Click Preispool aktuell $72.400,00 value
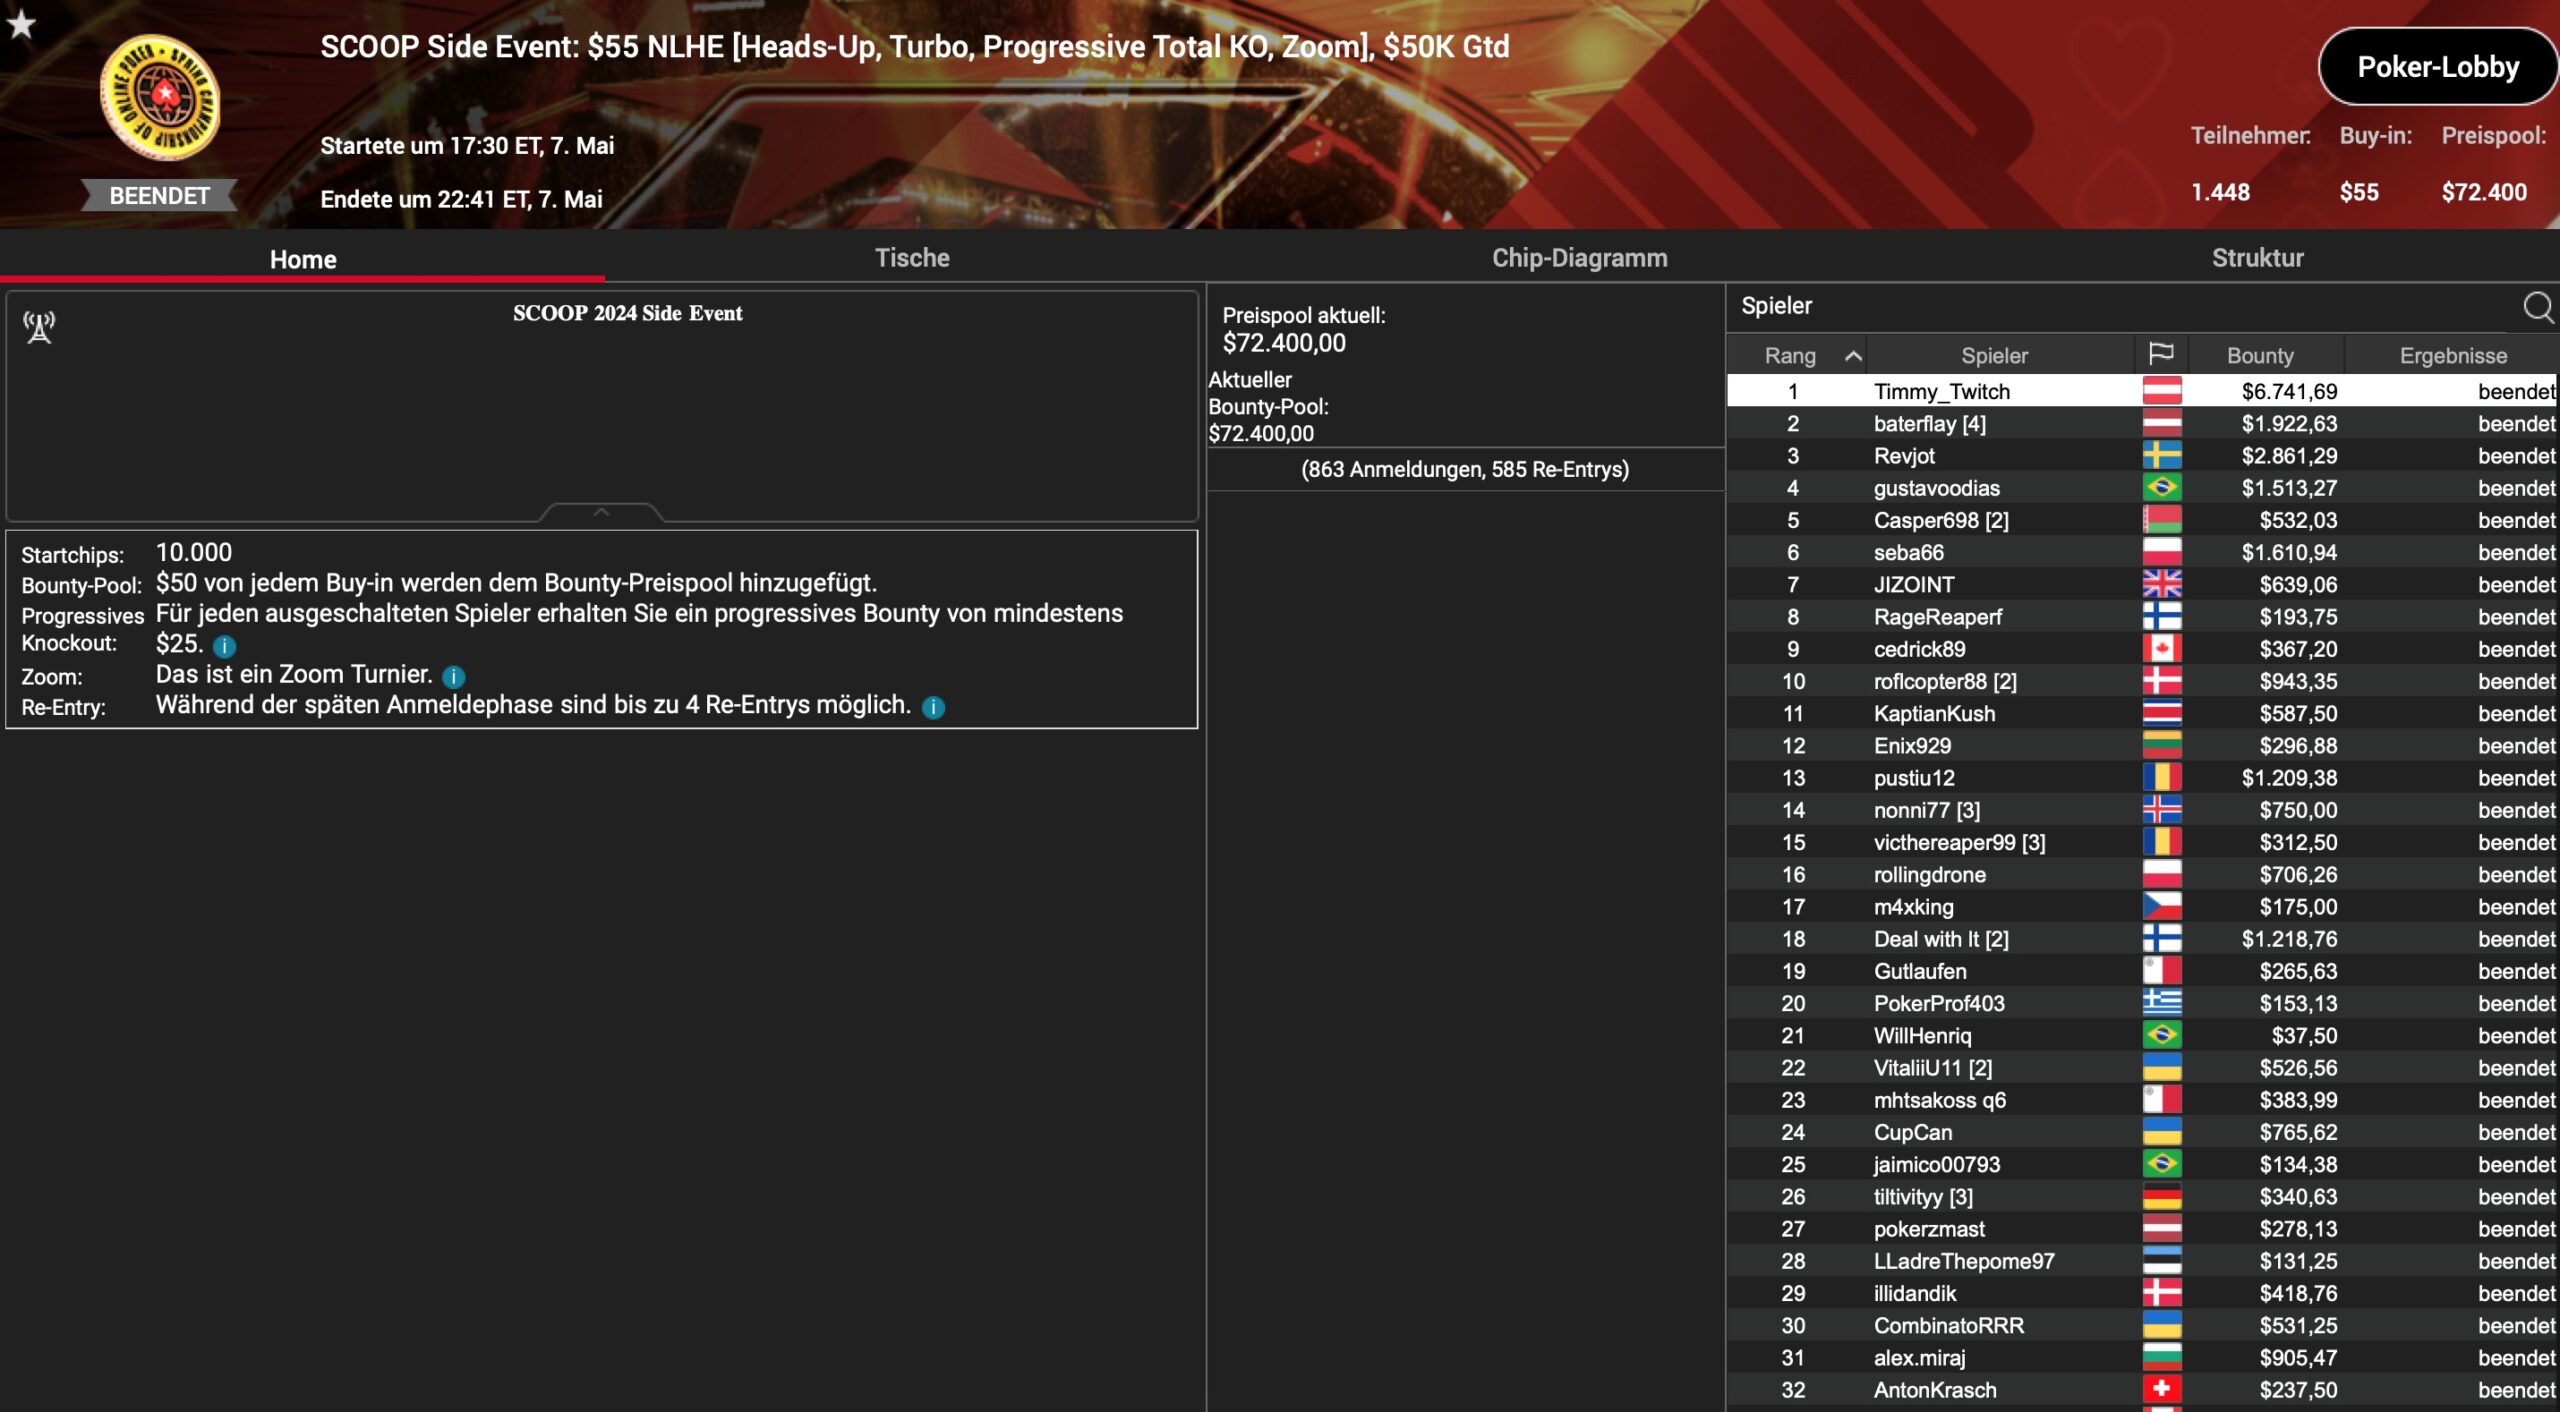The width and height of the screenshot is (2560, 1412). pyautogui.click(x=1284, y=343)
